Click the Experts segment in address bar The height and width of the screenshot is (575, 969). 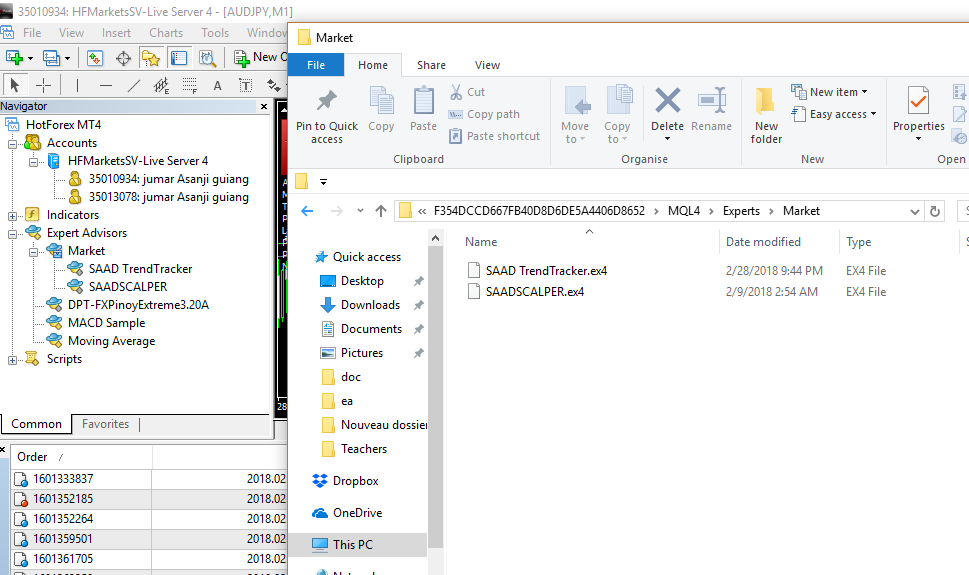click(741, 211)
